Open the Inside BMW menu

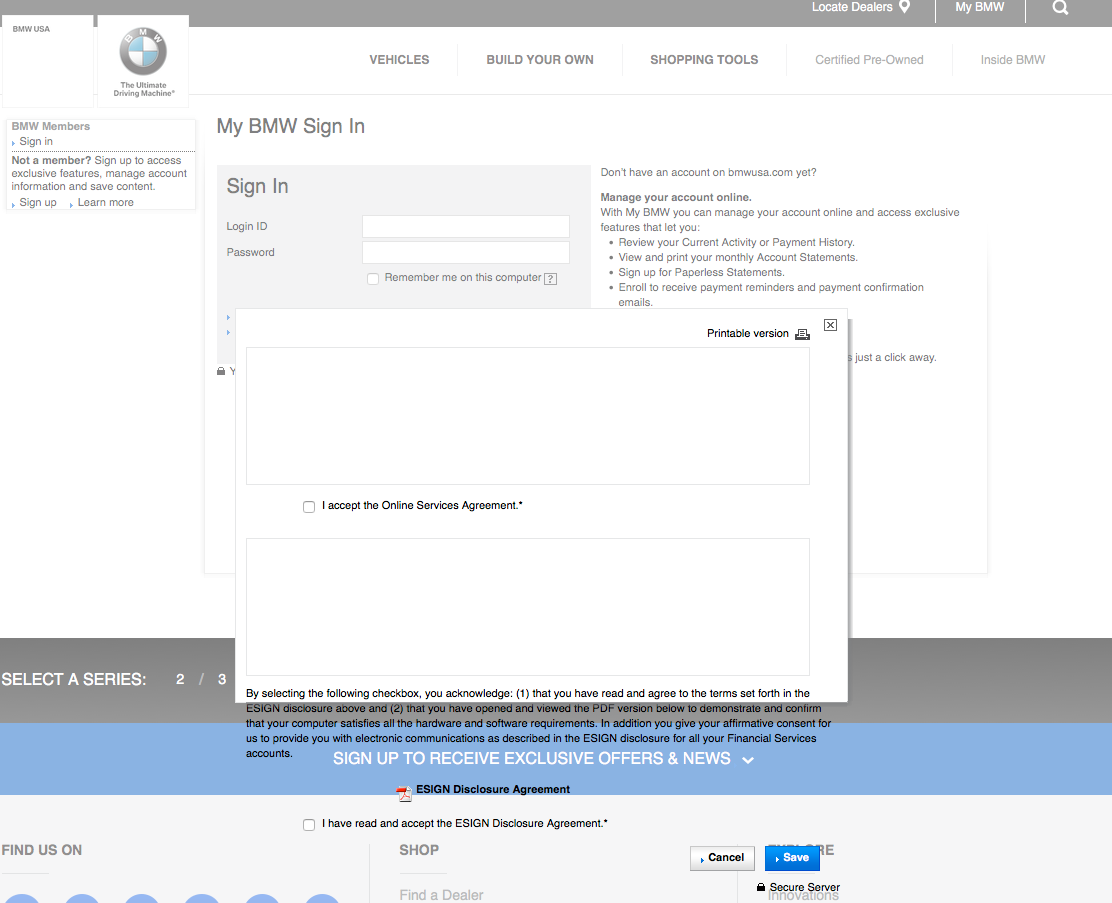pos(1013,60)
